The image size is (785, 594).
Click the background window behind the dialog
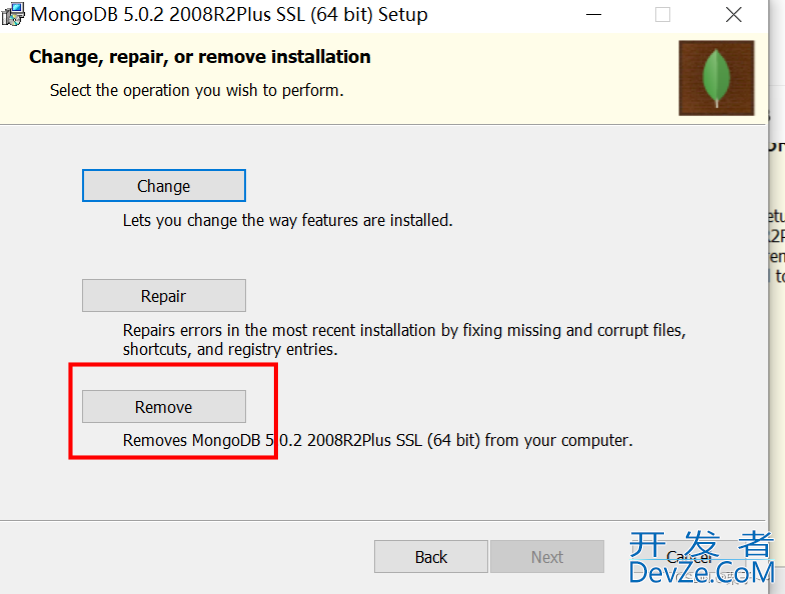(x=777, y=301)
